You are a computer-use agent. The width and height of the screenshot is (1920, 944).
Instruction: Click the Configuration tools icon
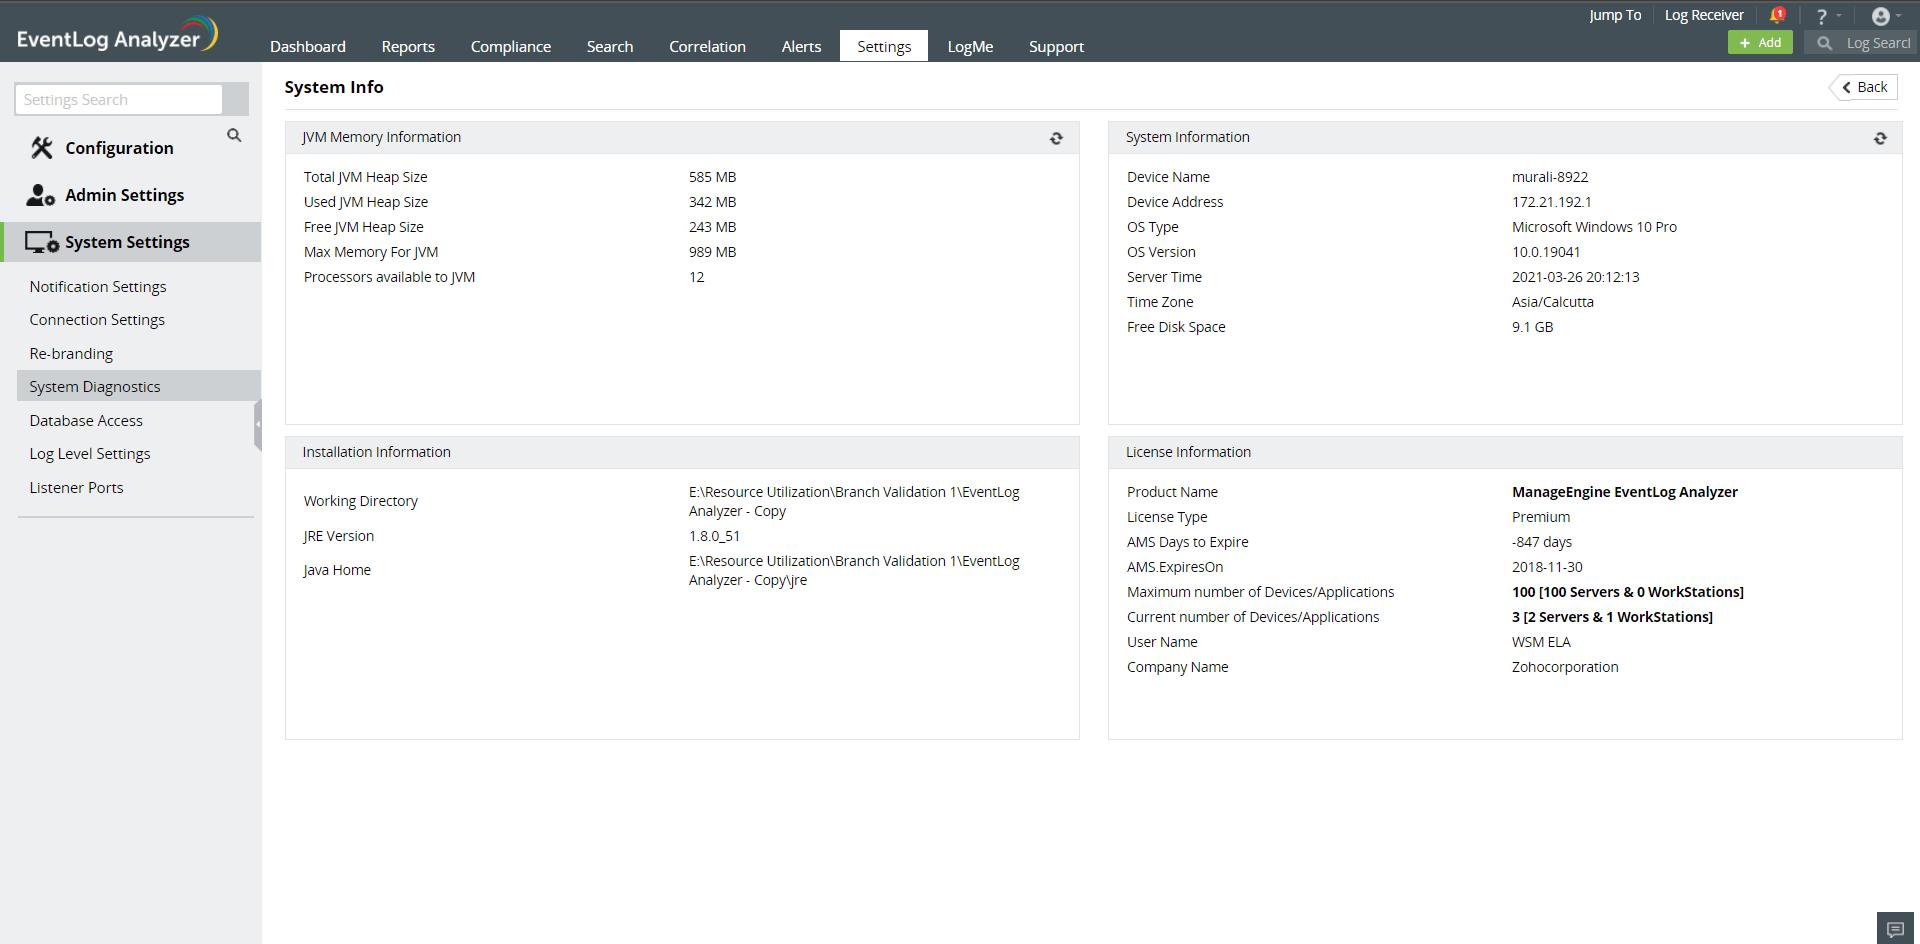point(41,148)
